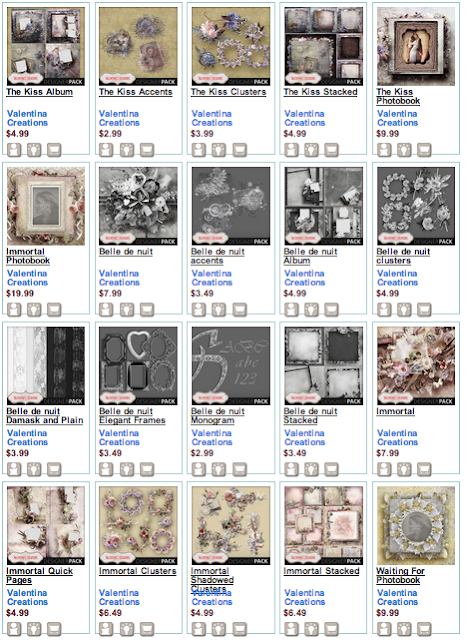Open The Kiss Stacked product link
The height and width of the screenshot is (640, 467).
click(x=320, y=92)
